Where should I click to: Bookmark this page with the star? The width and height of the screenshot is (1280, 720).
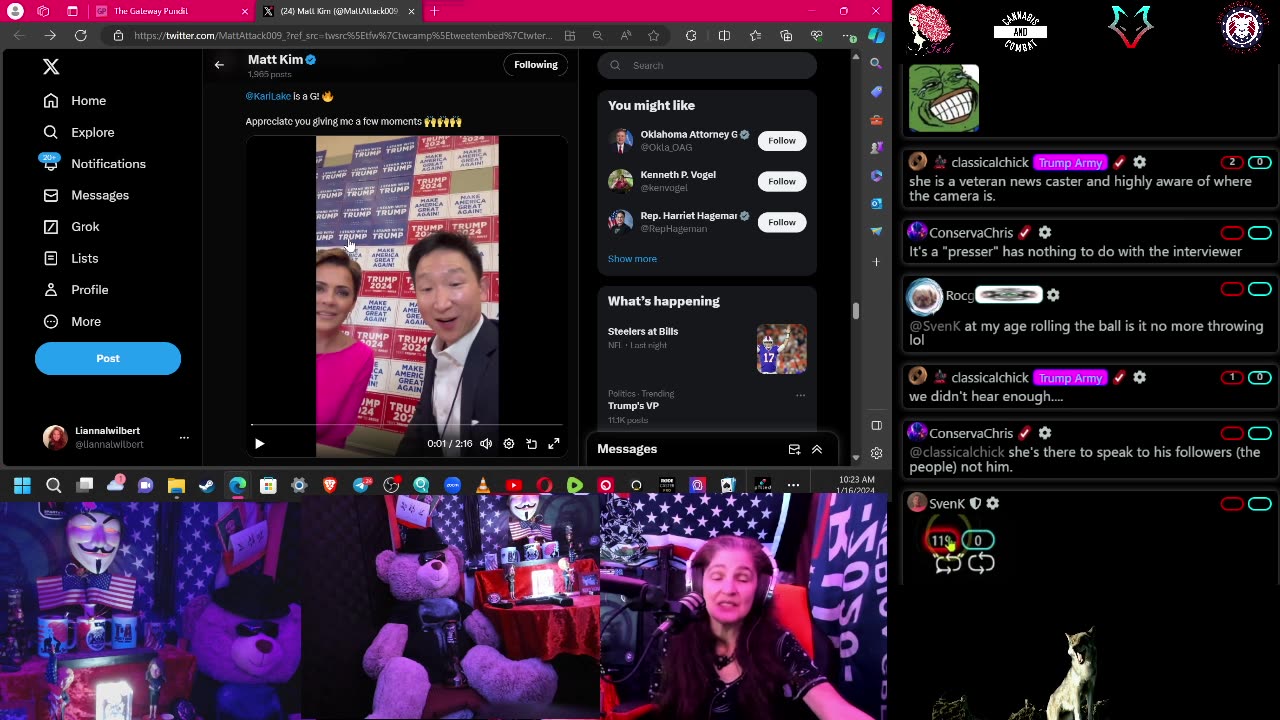654,36
